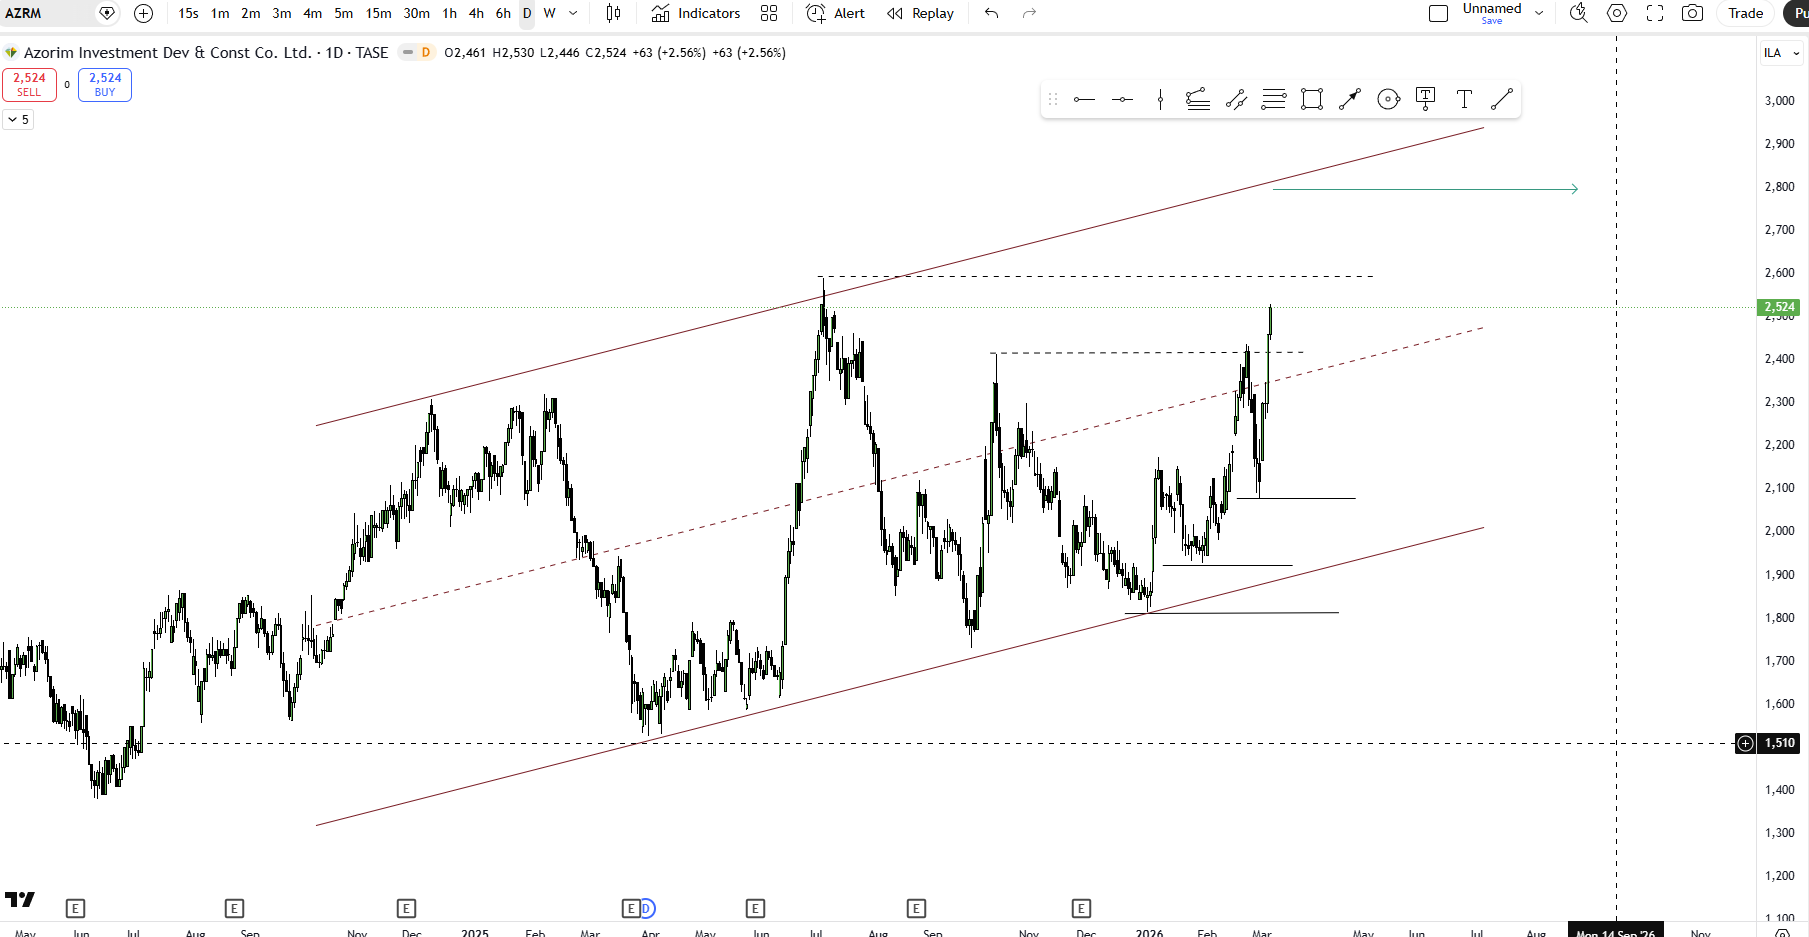Screen dimensions: 1809x937
Task: Click the compare or add symbol plus icon
Action: coord(143,13)
